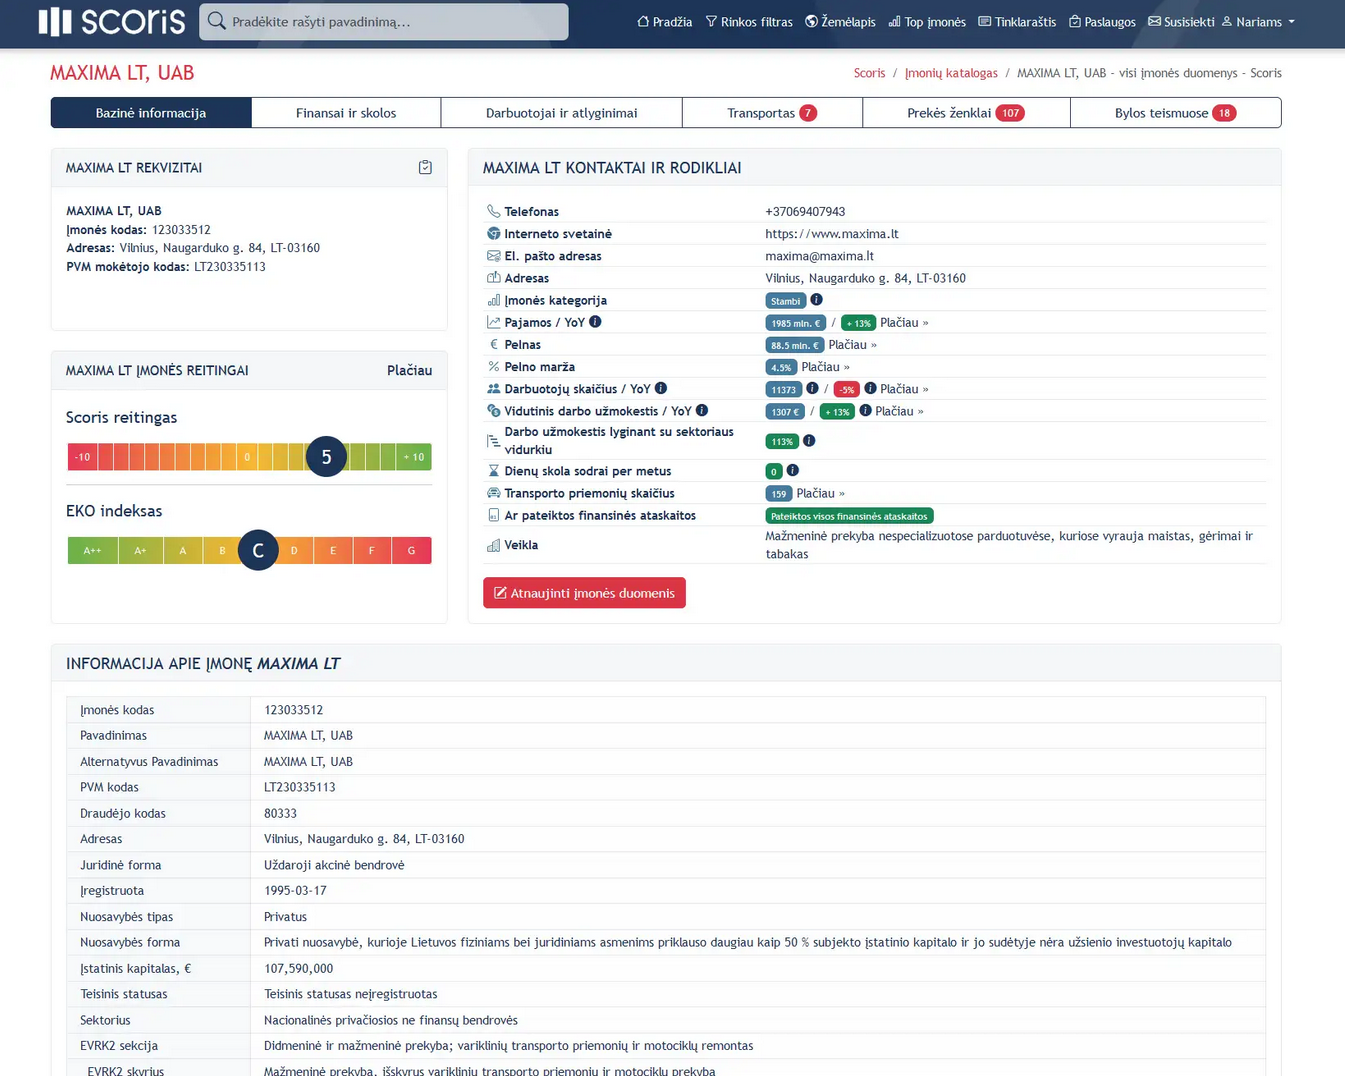Screen dimensions: 1345x1076
Task: Go to Pradžia in the top navigation
Action: click(x=665, y=21)
